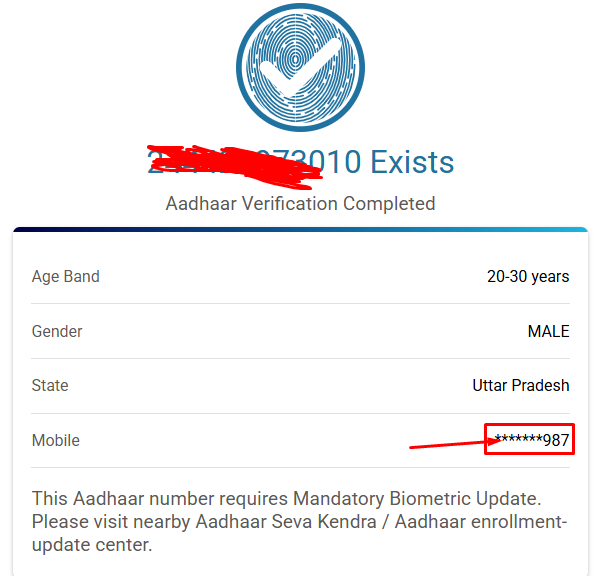
Task: Click the Gender row label
Action: (x=57, y=331)
